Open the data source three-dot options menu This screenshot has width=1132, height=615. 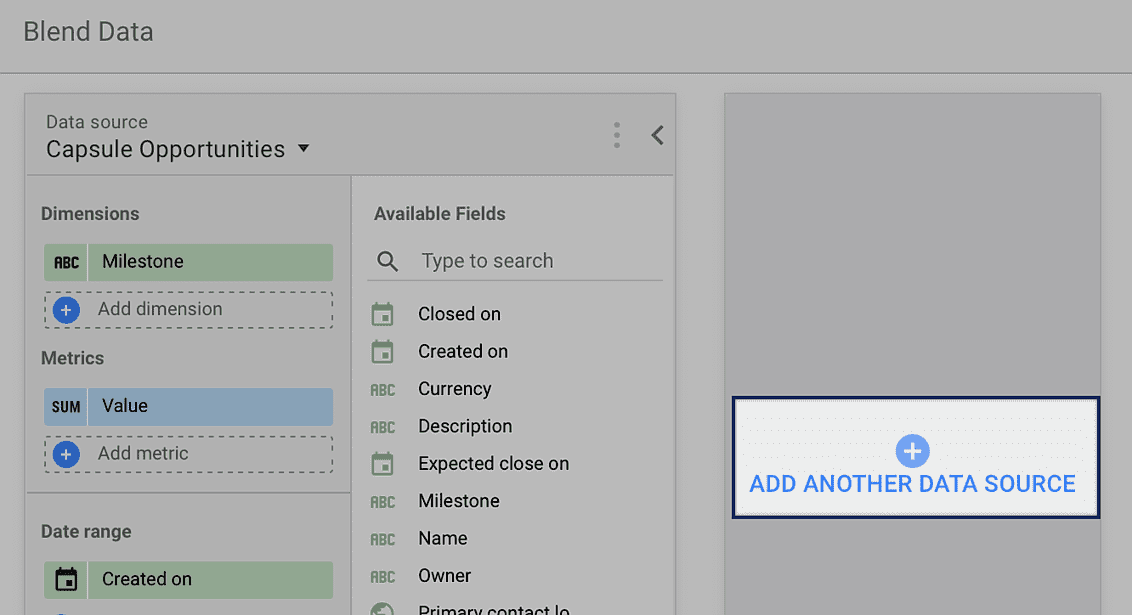click(x=617, y=135)
